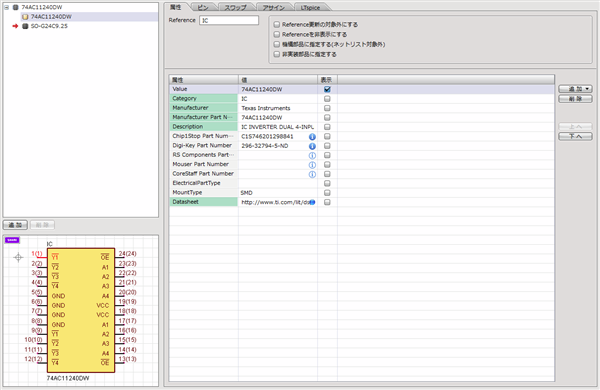Viewport: 600px width, 390px height.
Task: Enable Referenceを非表示にする checkbox
Action: tap(277, 34)
